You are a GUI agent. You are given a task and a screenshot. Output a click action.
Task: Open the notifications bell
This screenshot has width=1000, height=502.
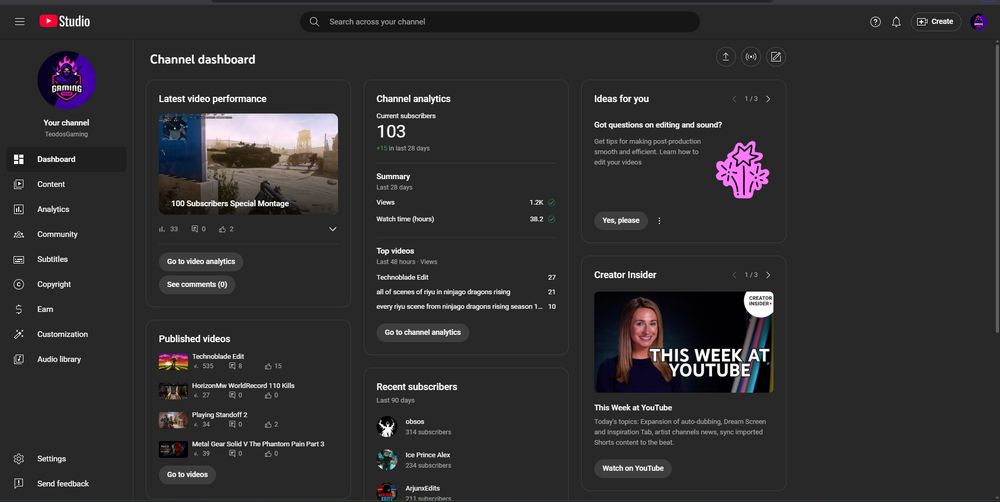click(x=896, y=22)
